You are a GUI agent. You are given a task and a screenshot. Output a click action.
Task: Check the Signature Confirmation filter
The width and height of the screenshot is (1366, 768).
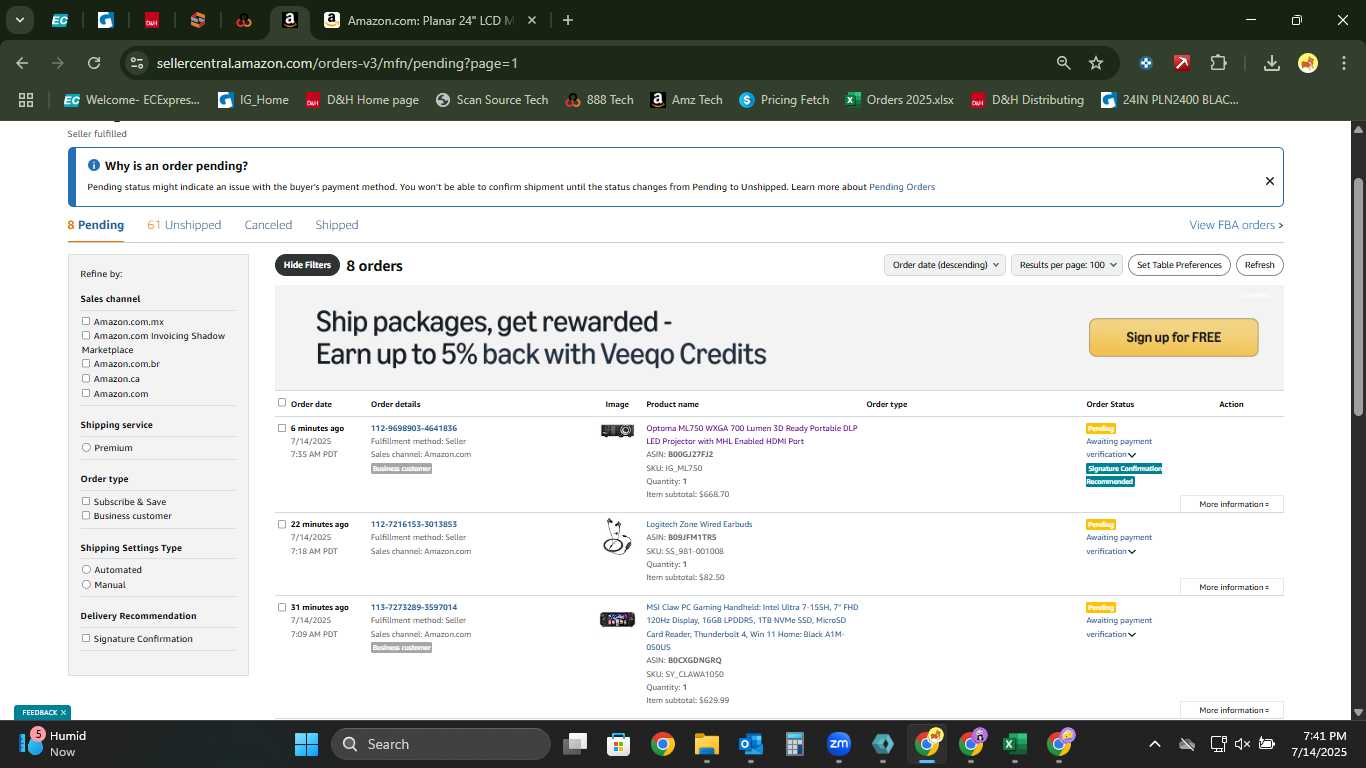(x=86, y=639)
